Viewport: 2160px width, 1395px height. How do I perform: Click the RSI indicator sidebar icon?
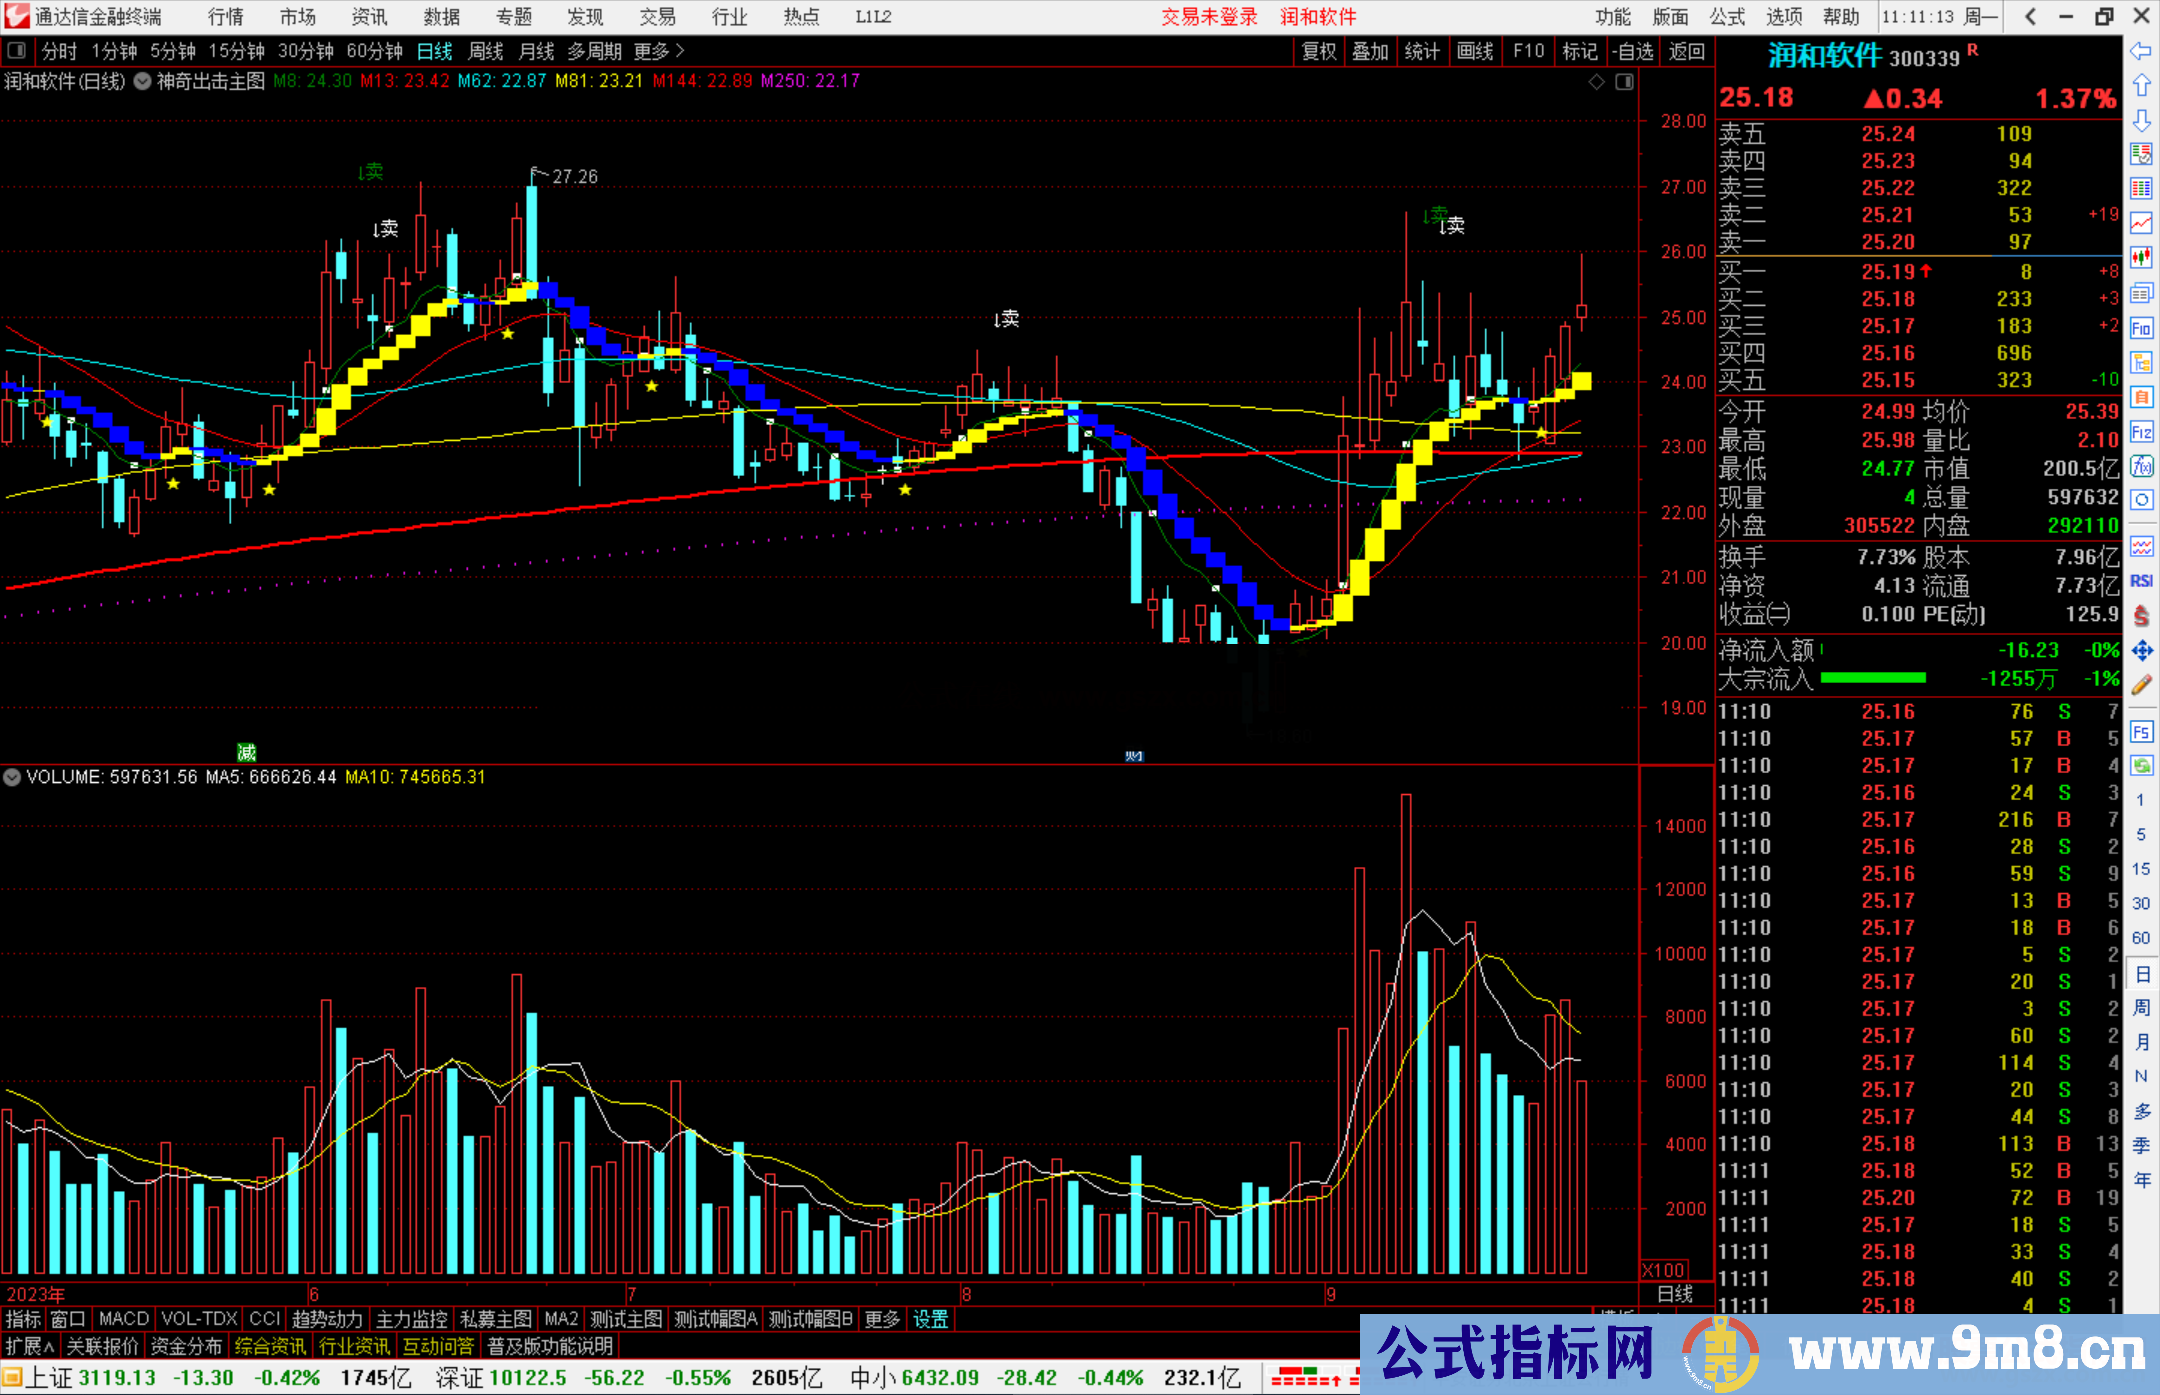coord(2141,581)
